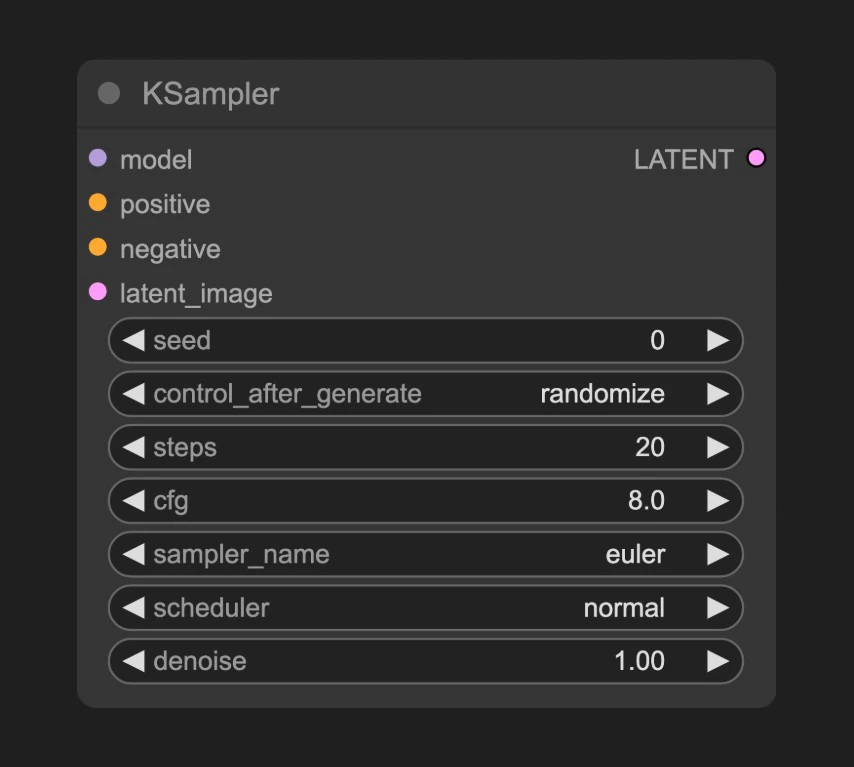Increase steps using its right arrow

point(719,447)
